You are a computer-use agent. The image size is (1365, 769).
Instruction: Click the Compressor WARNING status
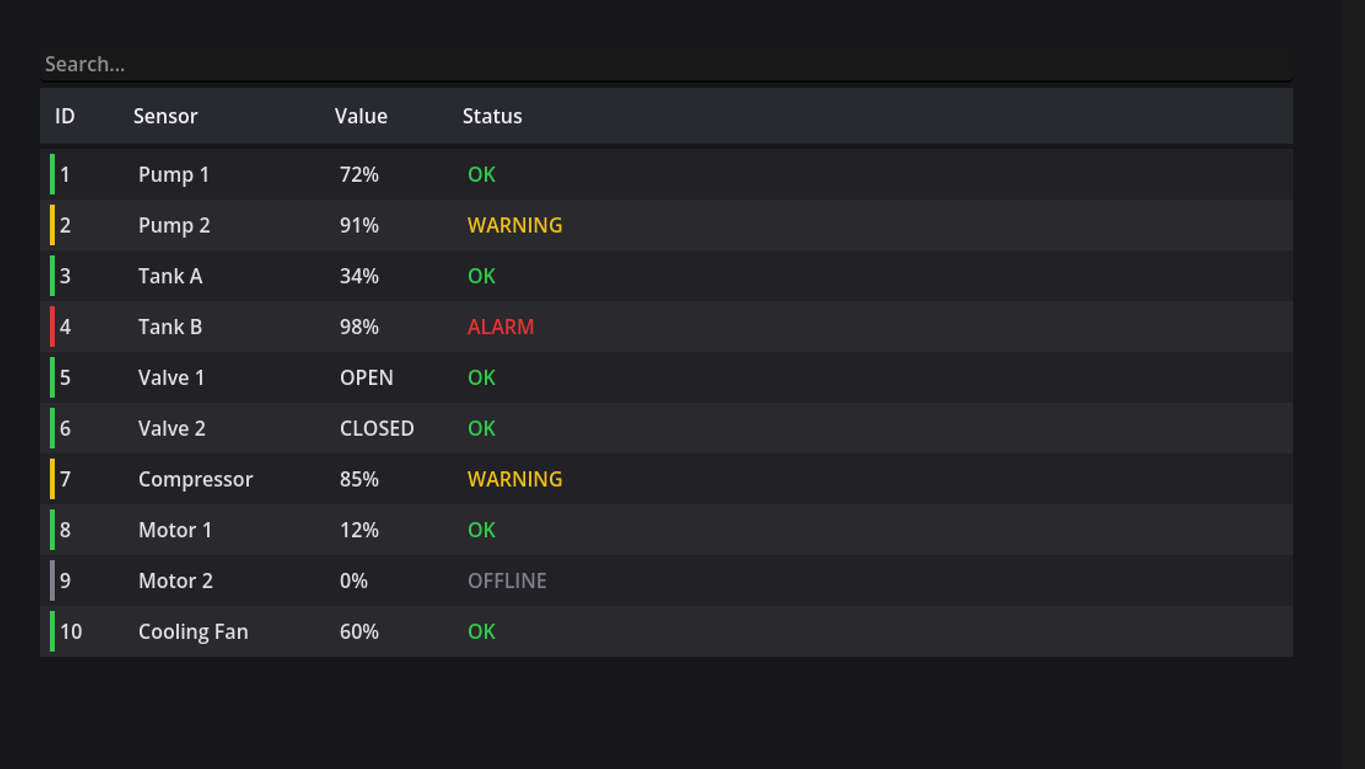coord(515,479)
